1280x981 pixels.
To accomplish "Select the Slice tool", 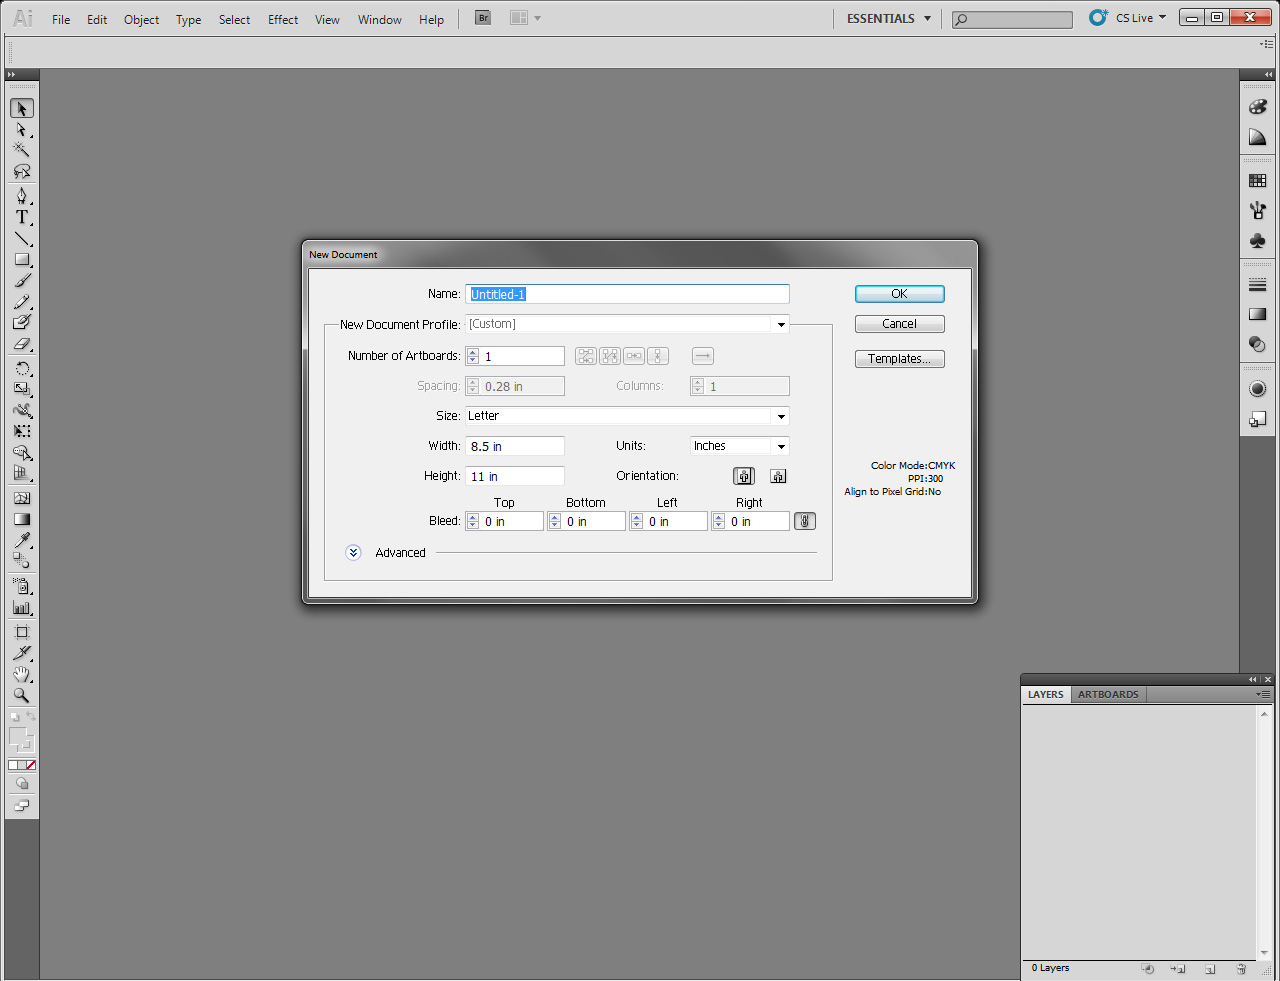I will [22, 653].
